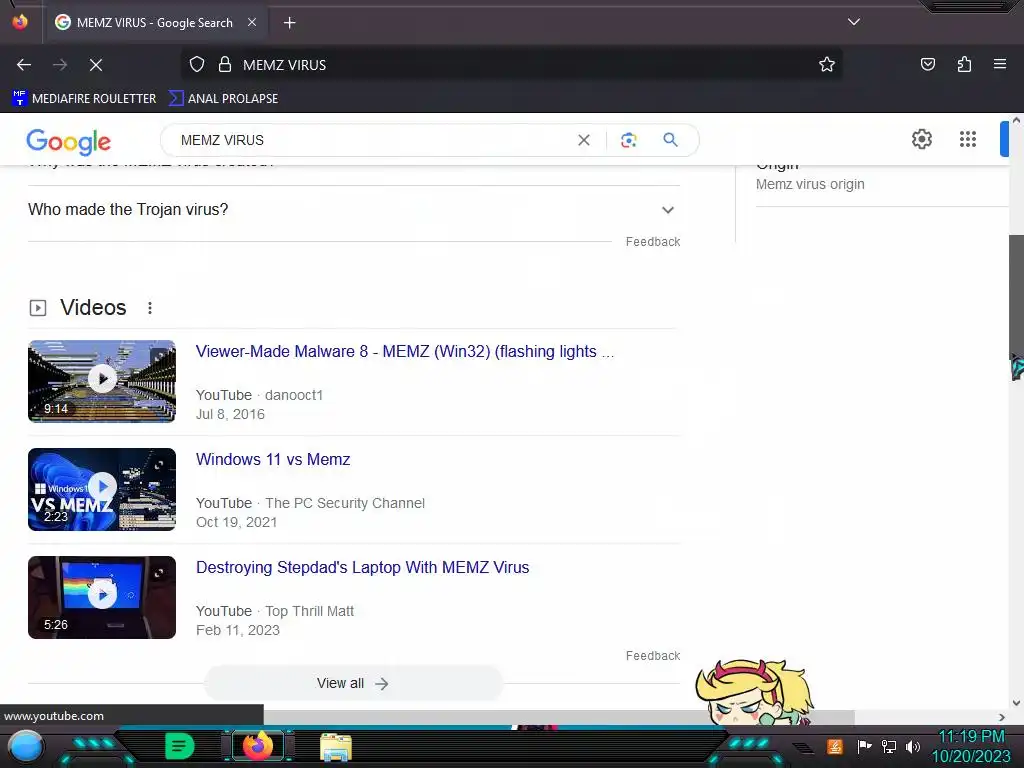This screenshot has height=768, width=1024.
Task: Open Google settings gear icon
Action: tap(921, 139)
